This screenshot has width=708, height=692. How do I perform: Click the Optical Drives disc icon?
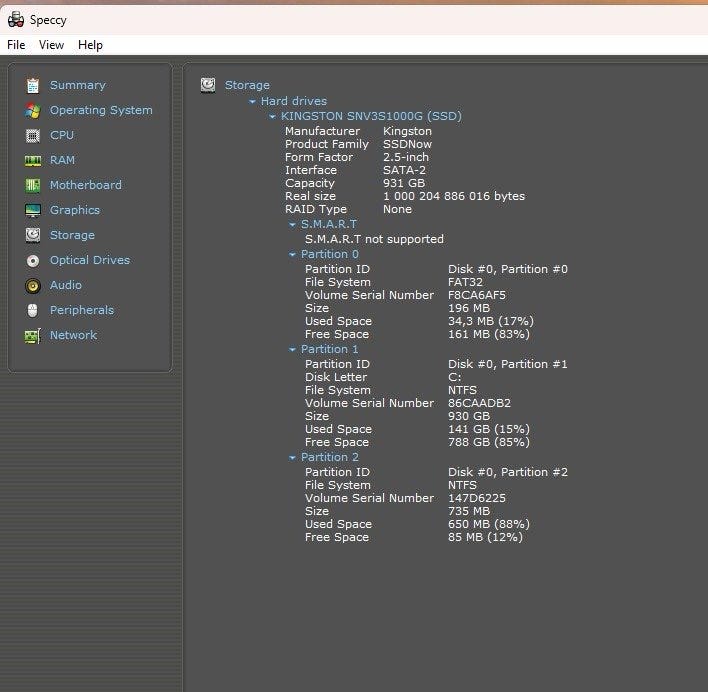pos(33,261)
